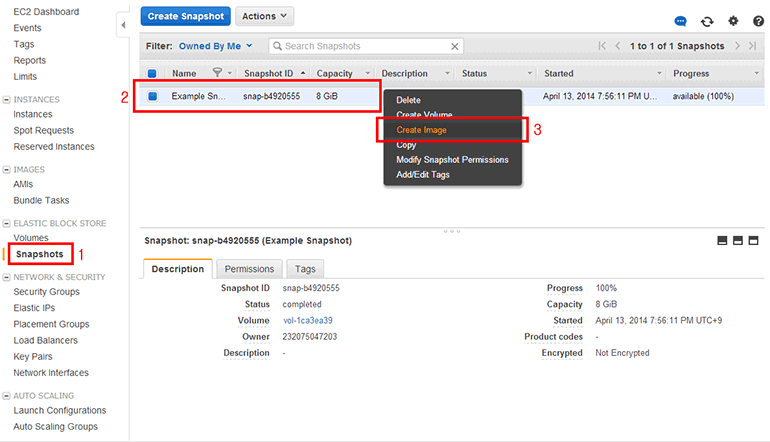Go to the last page of snapshots

(751, 46)
